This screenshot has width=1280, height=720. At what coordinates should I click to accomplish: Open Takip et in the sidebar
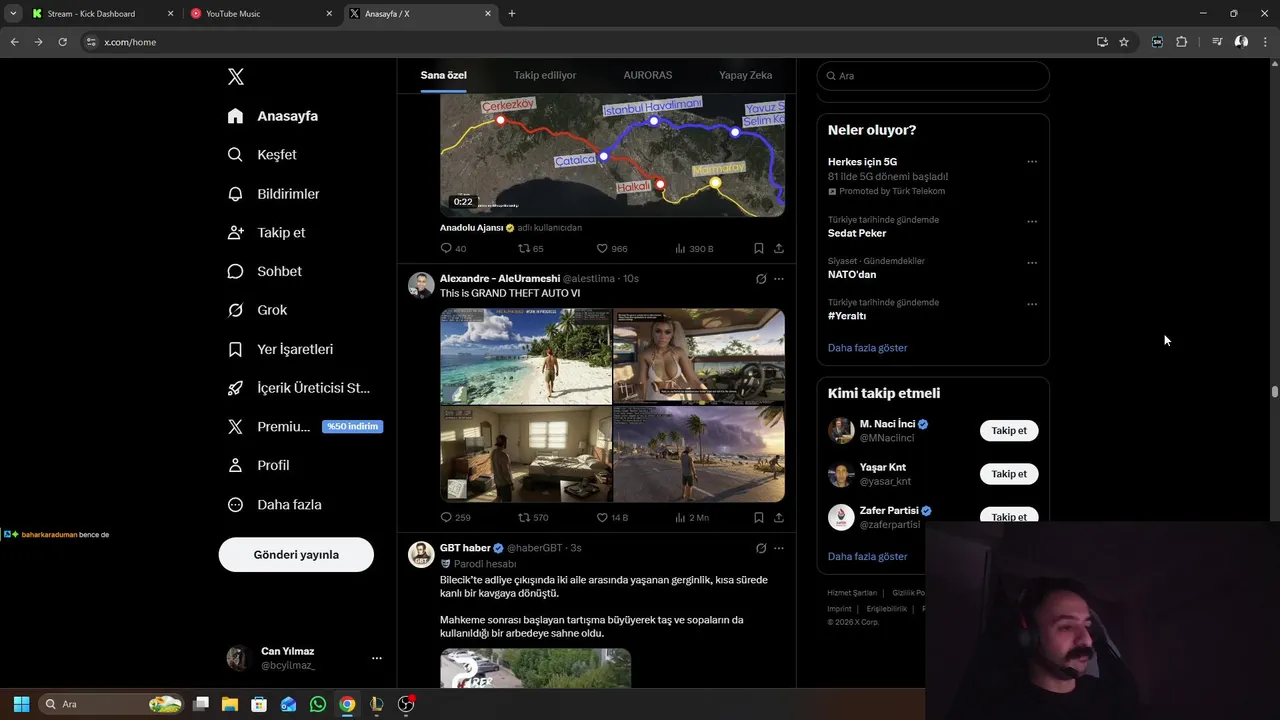click(x=266, y=232)
